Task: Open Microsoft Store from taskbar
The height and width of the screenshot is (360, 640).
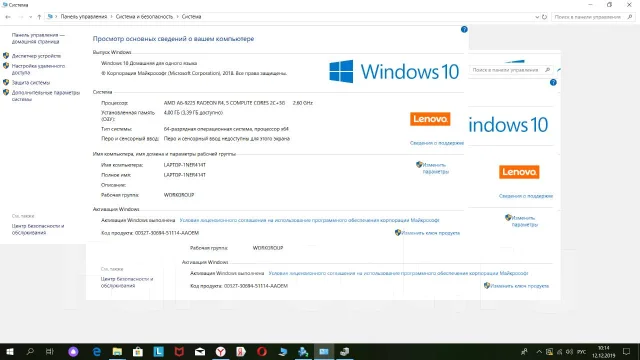Action: [x=138, y=351]
